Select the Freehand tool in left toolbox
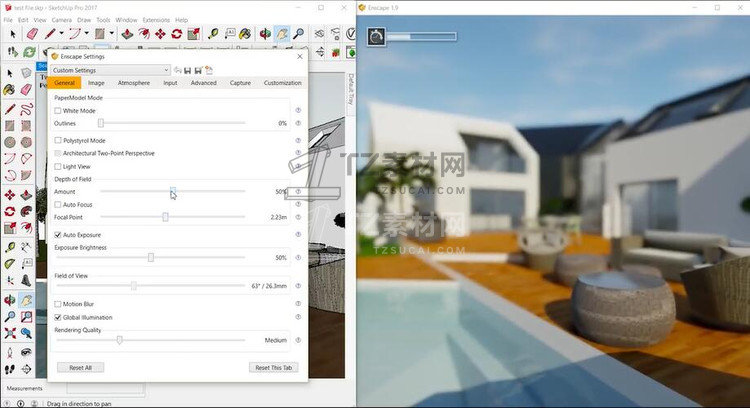The image size is (750, 408). (26, 110)
